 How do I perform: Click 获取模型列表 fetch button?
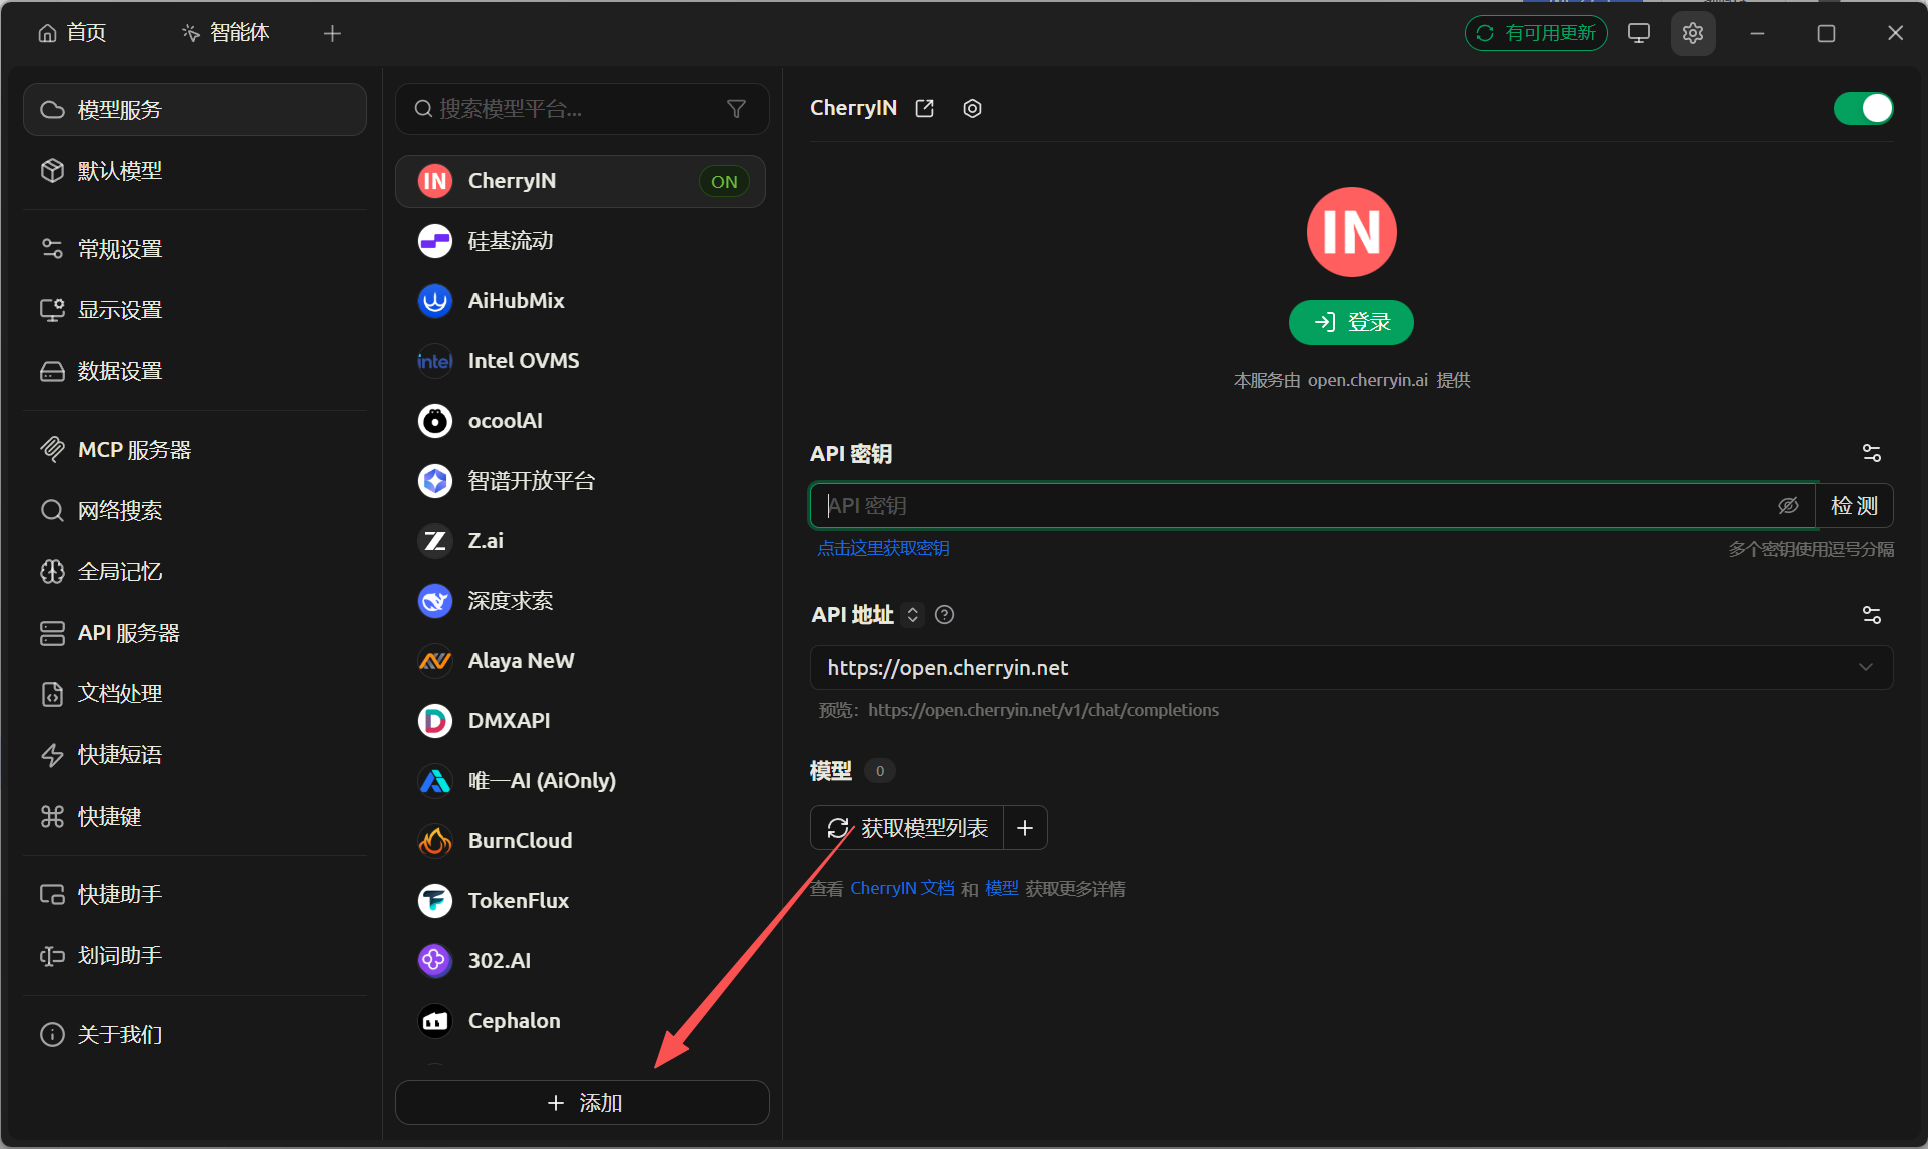pos(907,828)
